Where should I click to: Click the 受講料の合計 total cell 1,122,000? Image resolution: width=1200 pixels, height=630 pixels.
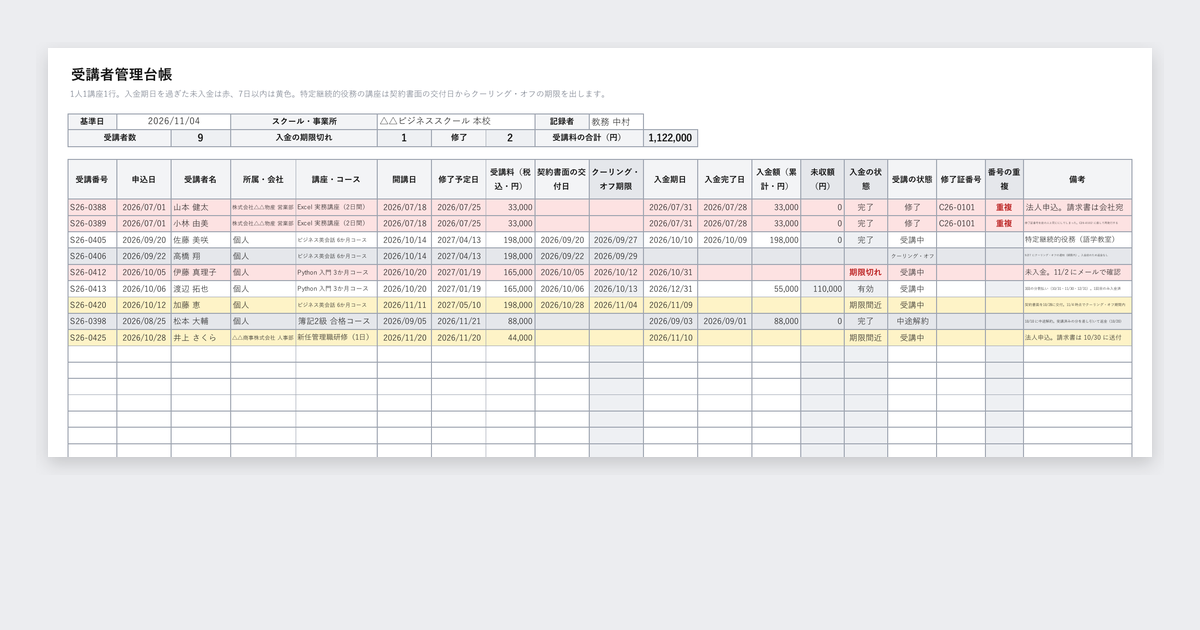pyautogui.click(x=670, y=139)
